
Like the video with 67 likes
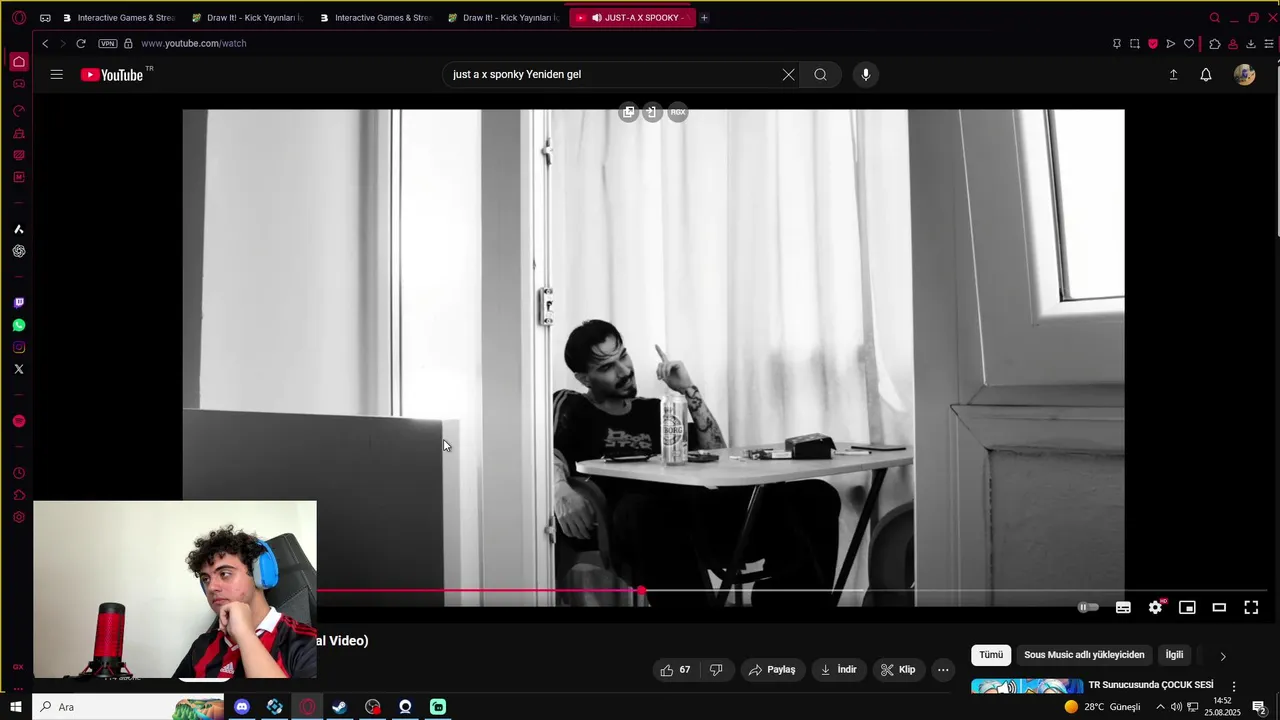pyautogui.click(x=675, y=670)
